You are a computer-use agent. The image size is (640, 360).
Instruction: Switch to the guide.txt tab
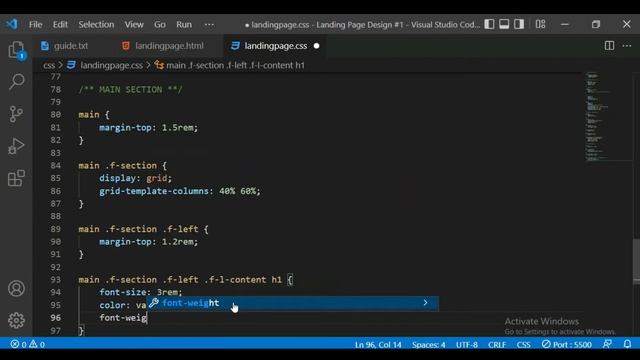(x=64, y=46)
